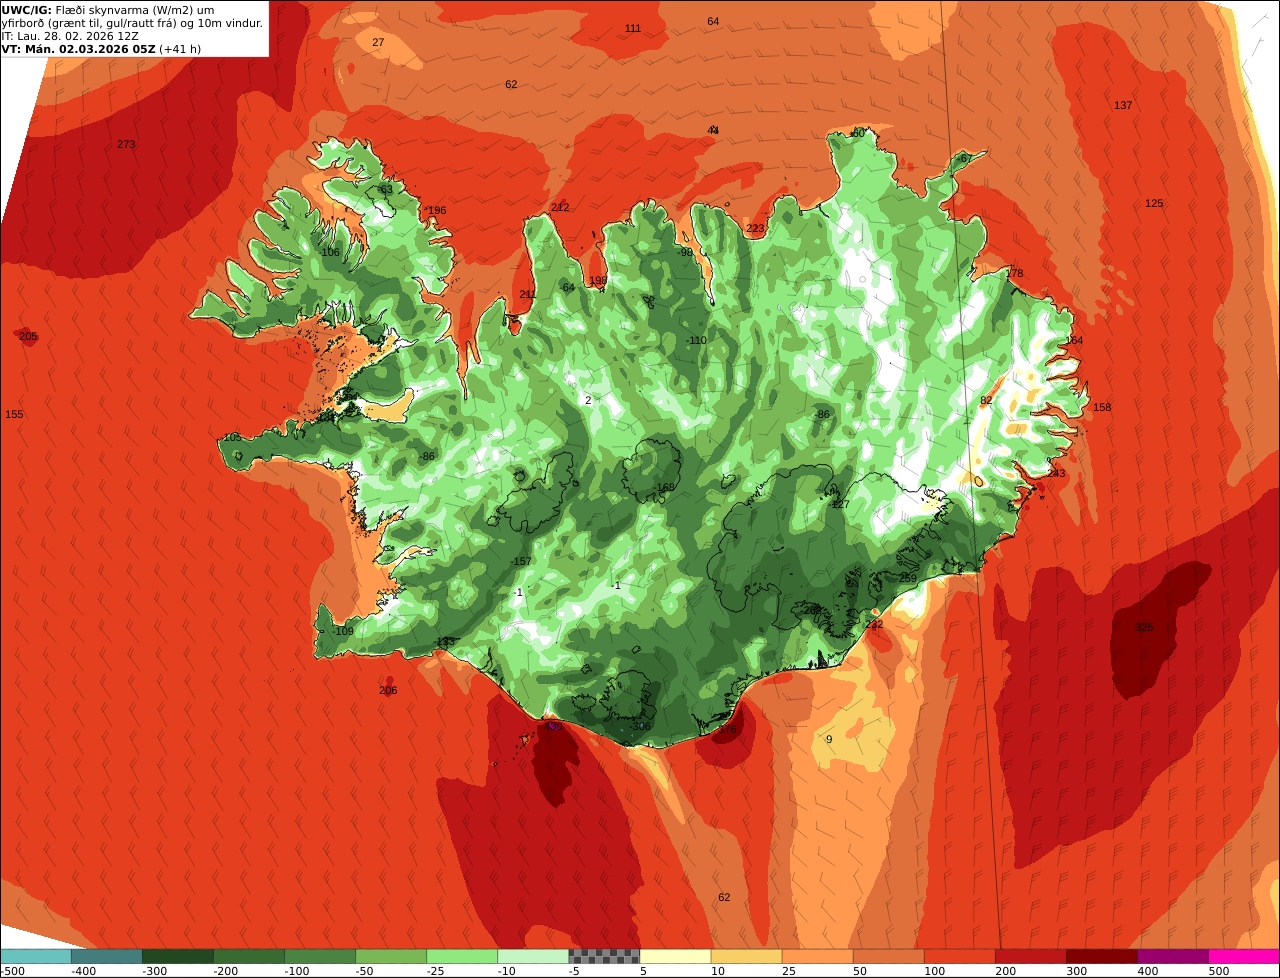
Task: Click the flux value '27' near the top
Action: tap(378, 42)
